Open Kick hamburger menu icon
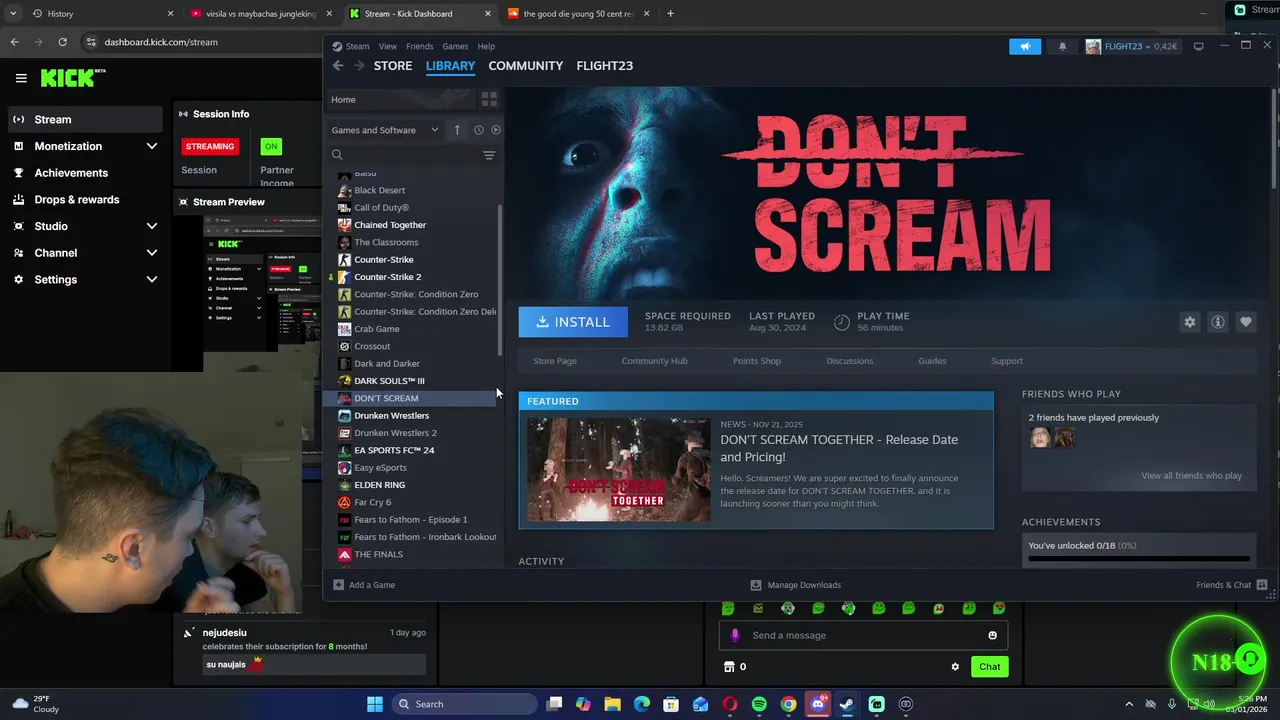 click(21, 78)
